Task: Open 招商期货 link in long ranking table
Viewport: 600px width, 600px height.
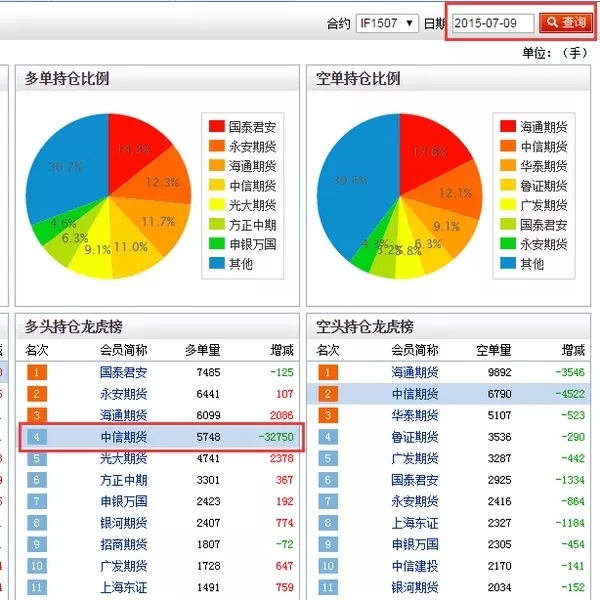Action: tap(124, 544)
